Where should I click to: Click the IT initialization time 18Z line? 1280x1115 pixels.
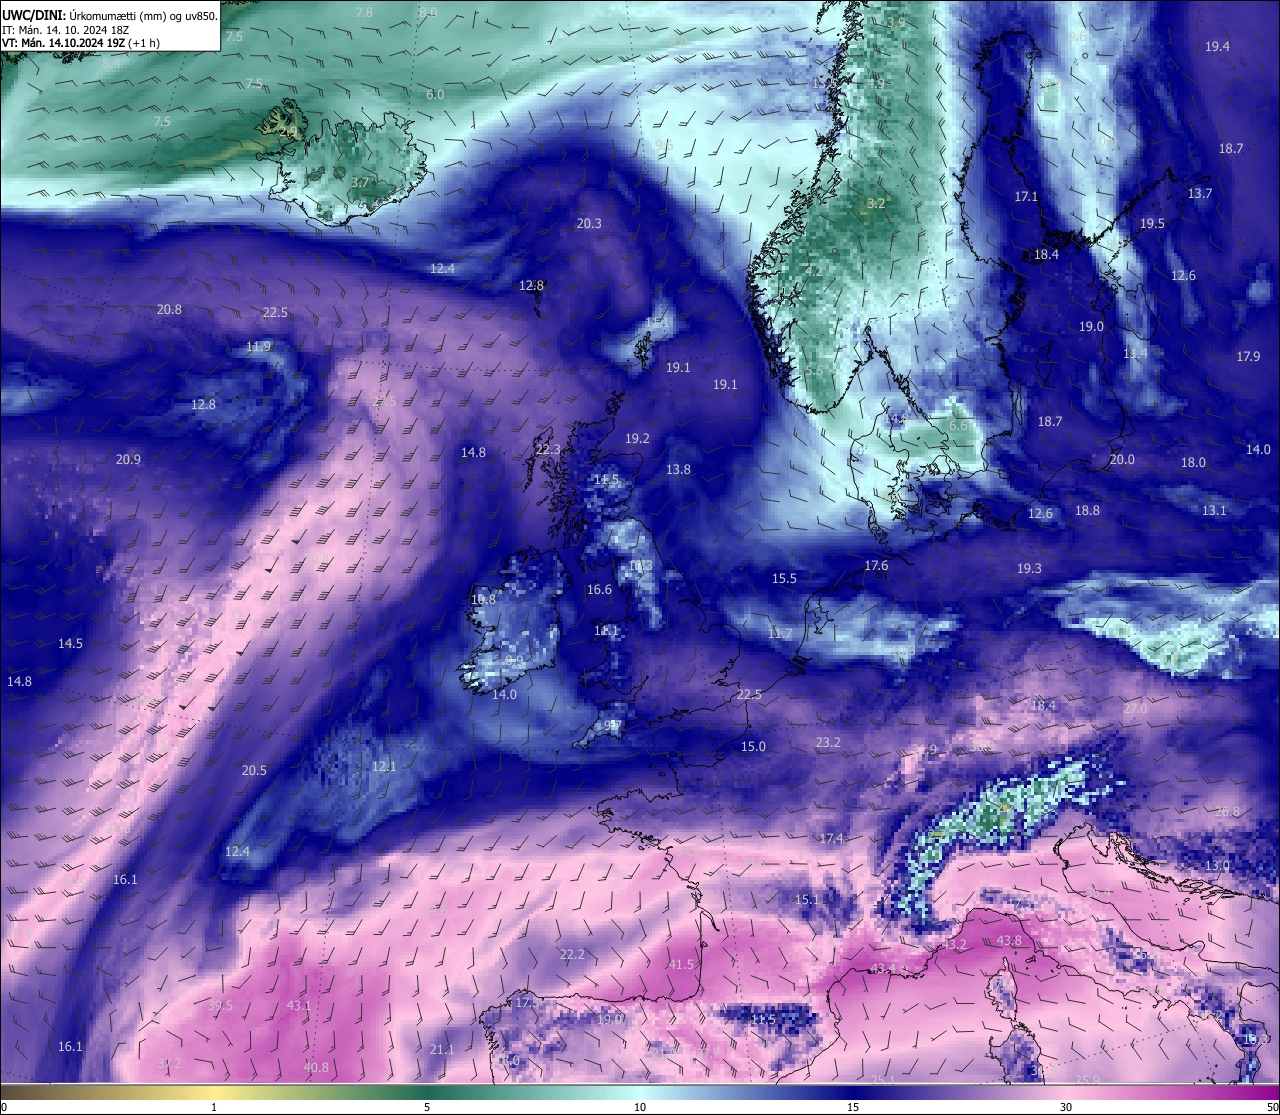tap(66, 30)
